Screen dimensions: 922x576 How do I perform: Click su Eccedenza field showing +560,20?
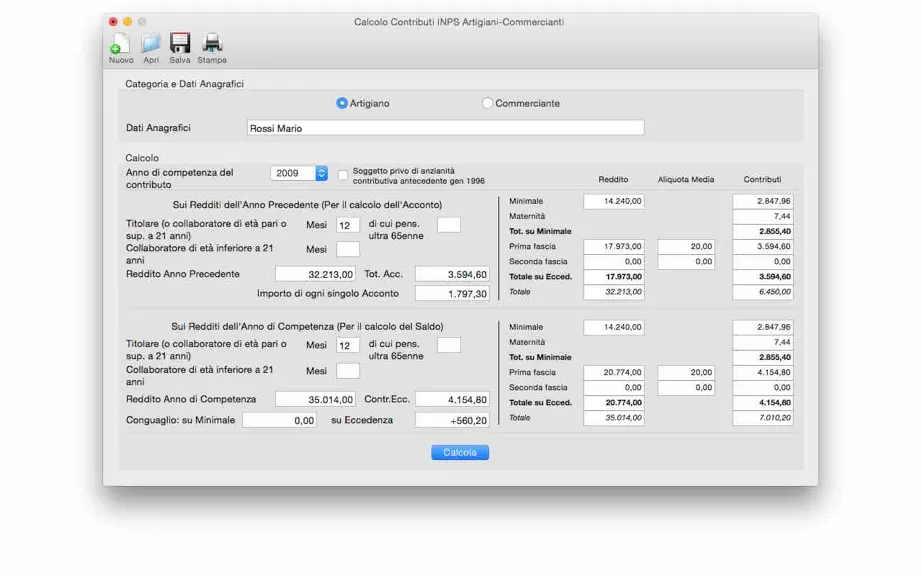pos(452,420)
